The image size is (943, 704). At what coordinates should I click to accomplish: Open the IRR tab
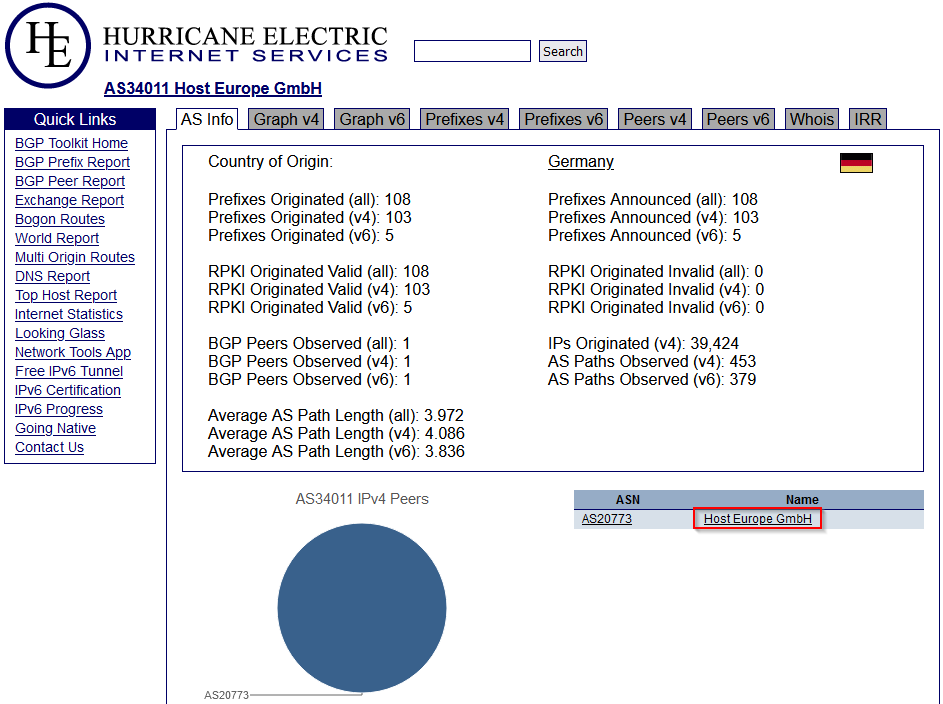tap(868, 119)
